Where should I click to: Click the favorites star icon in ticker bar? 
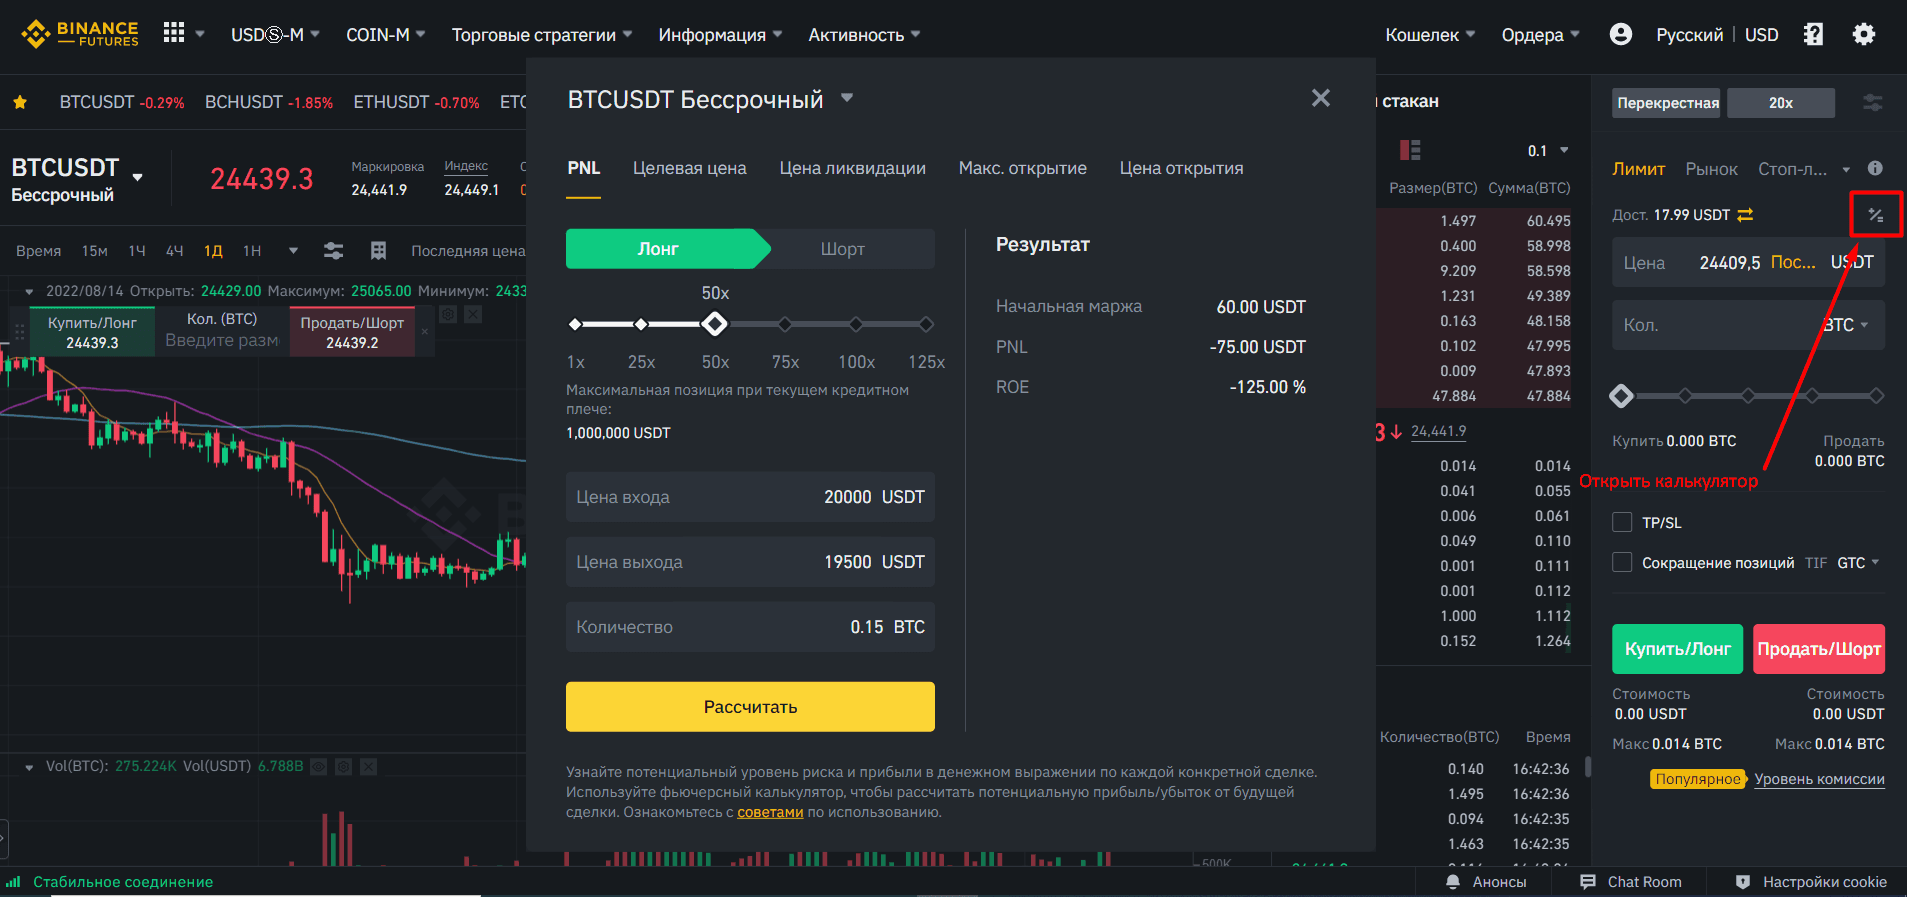click(20, 102)
